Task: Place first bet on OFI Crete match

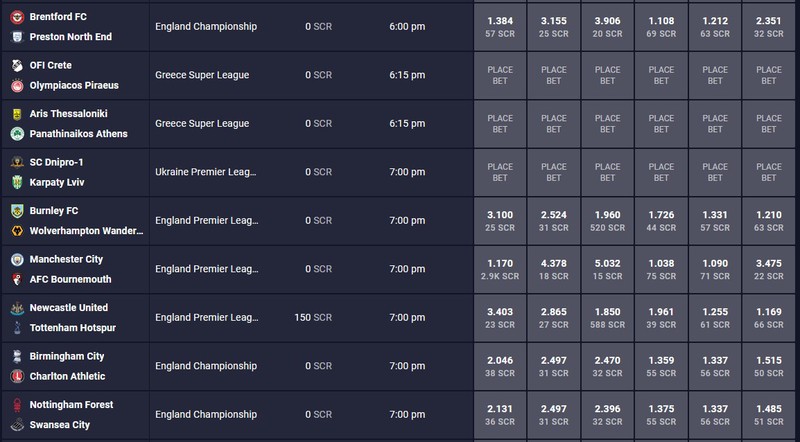Action: (x=500, y=76)
